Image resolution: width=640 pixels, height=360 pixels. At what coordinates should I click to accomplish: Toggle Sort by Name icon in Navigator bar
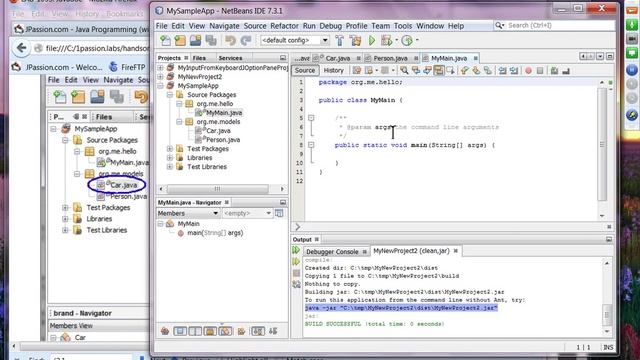(x=258, y=331)
